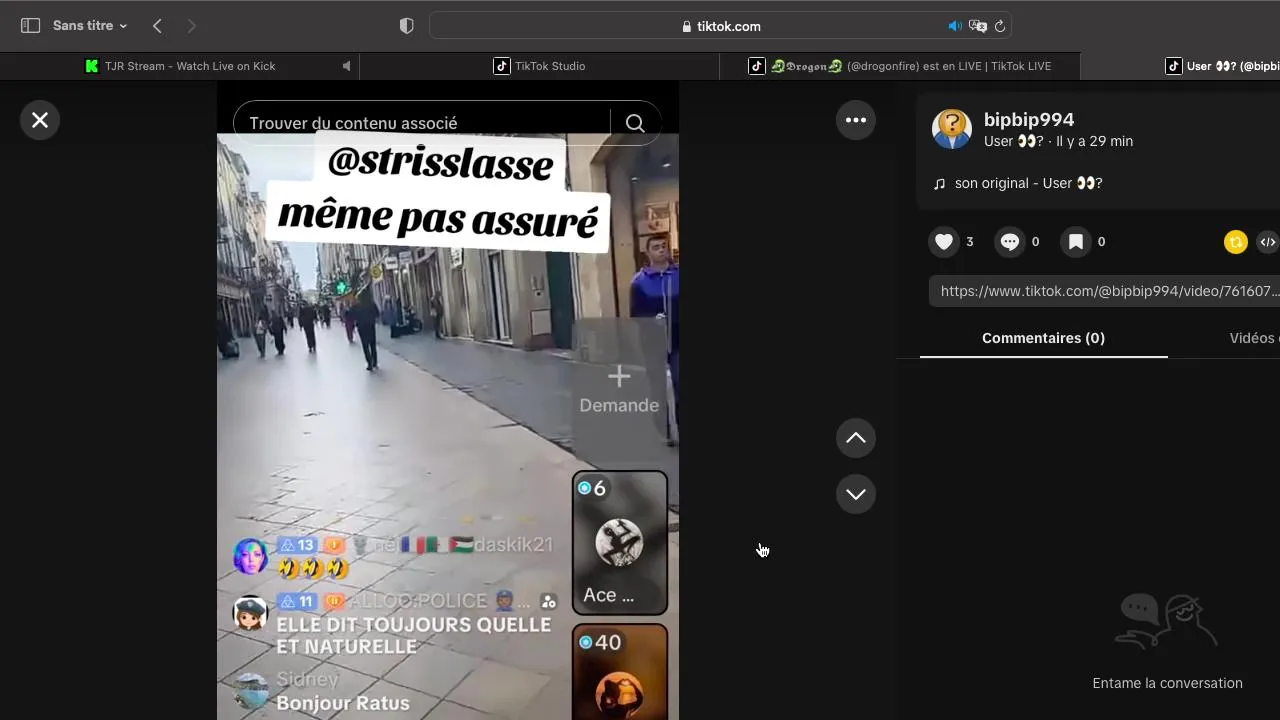This screenshot has height=720, width=1280.
Task: Open bipbip994 profile avatar
Action: click(x=952, y=129)
